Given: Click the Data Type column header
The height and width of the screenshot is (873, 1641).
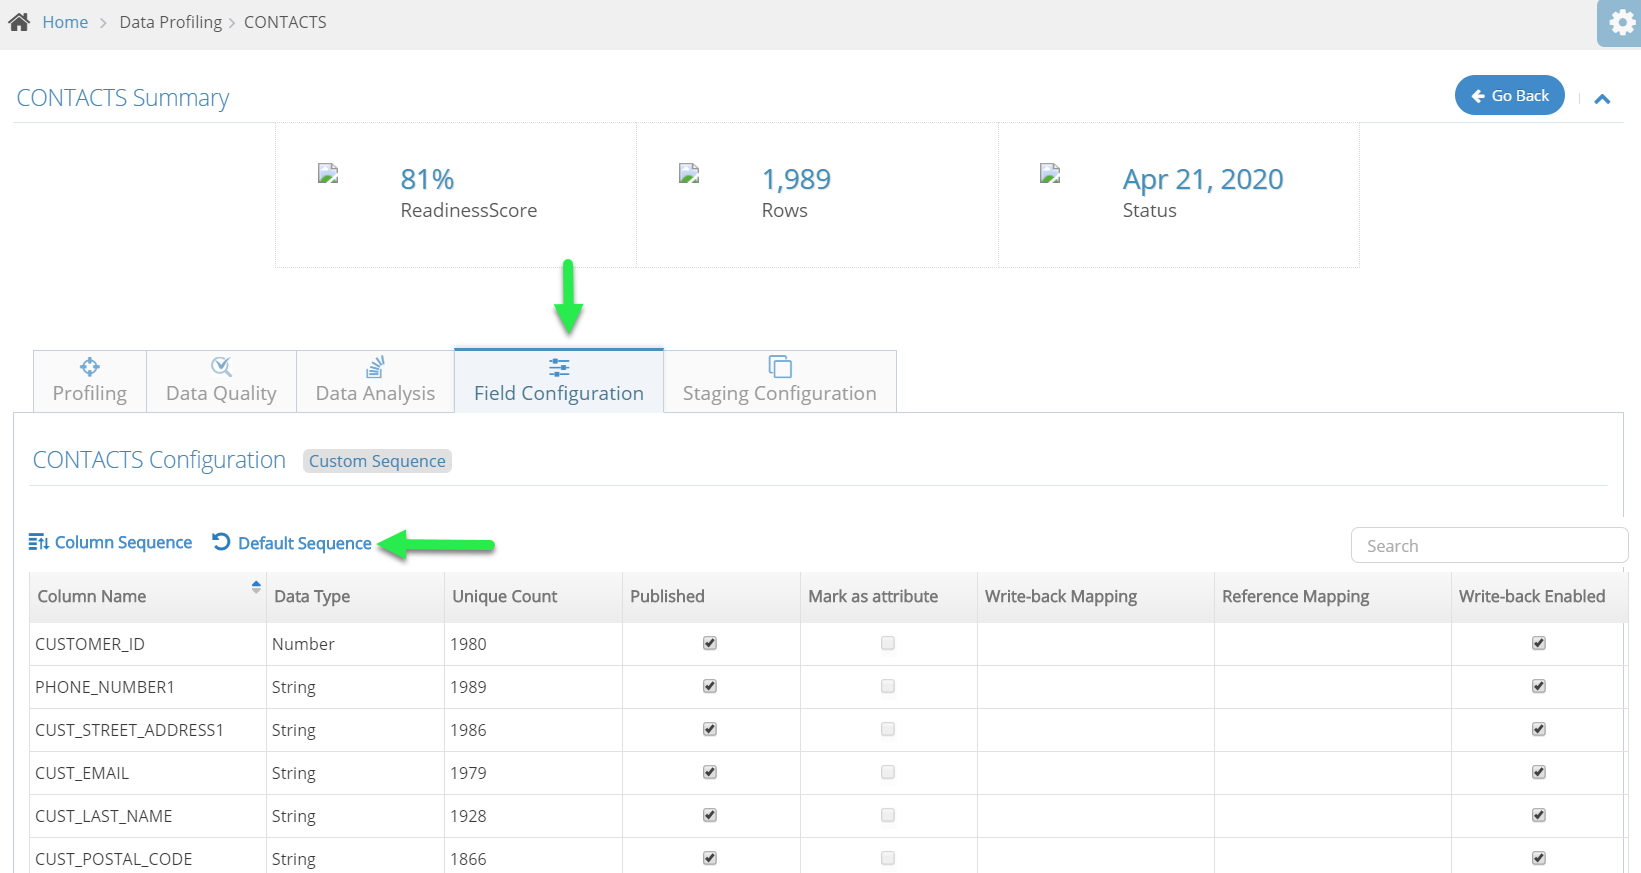Looking at the screenshot, I should click(x=355, y=597).
